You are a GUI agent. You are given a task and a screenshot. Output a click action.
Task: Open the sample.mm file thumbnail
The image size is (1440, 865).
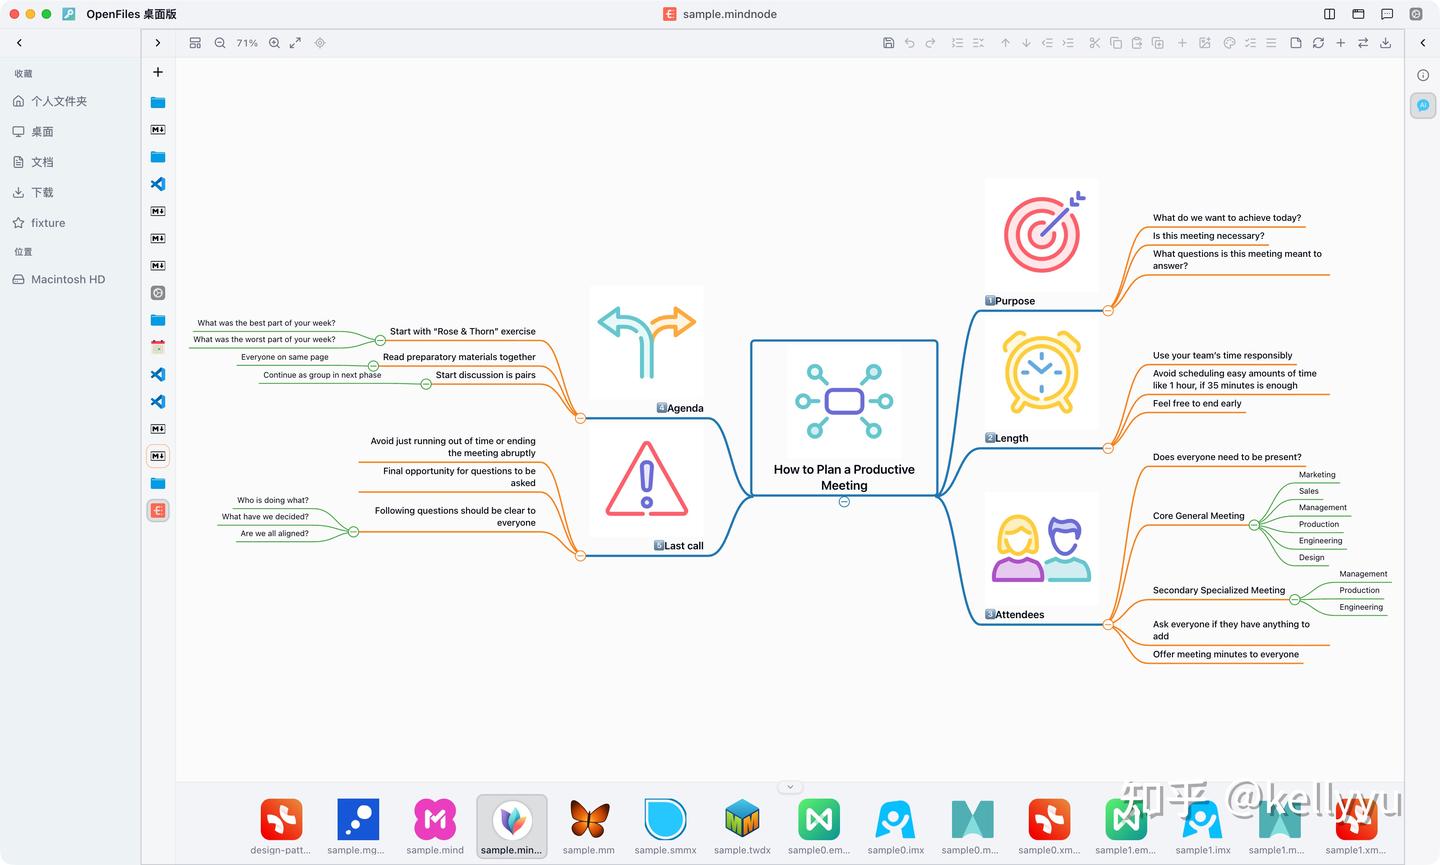point(589,827)
